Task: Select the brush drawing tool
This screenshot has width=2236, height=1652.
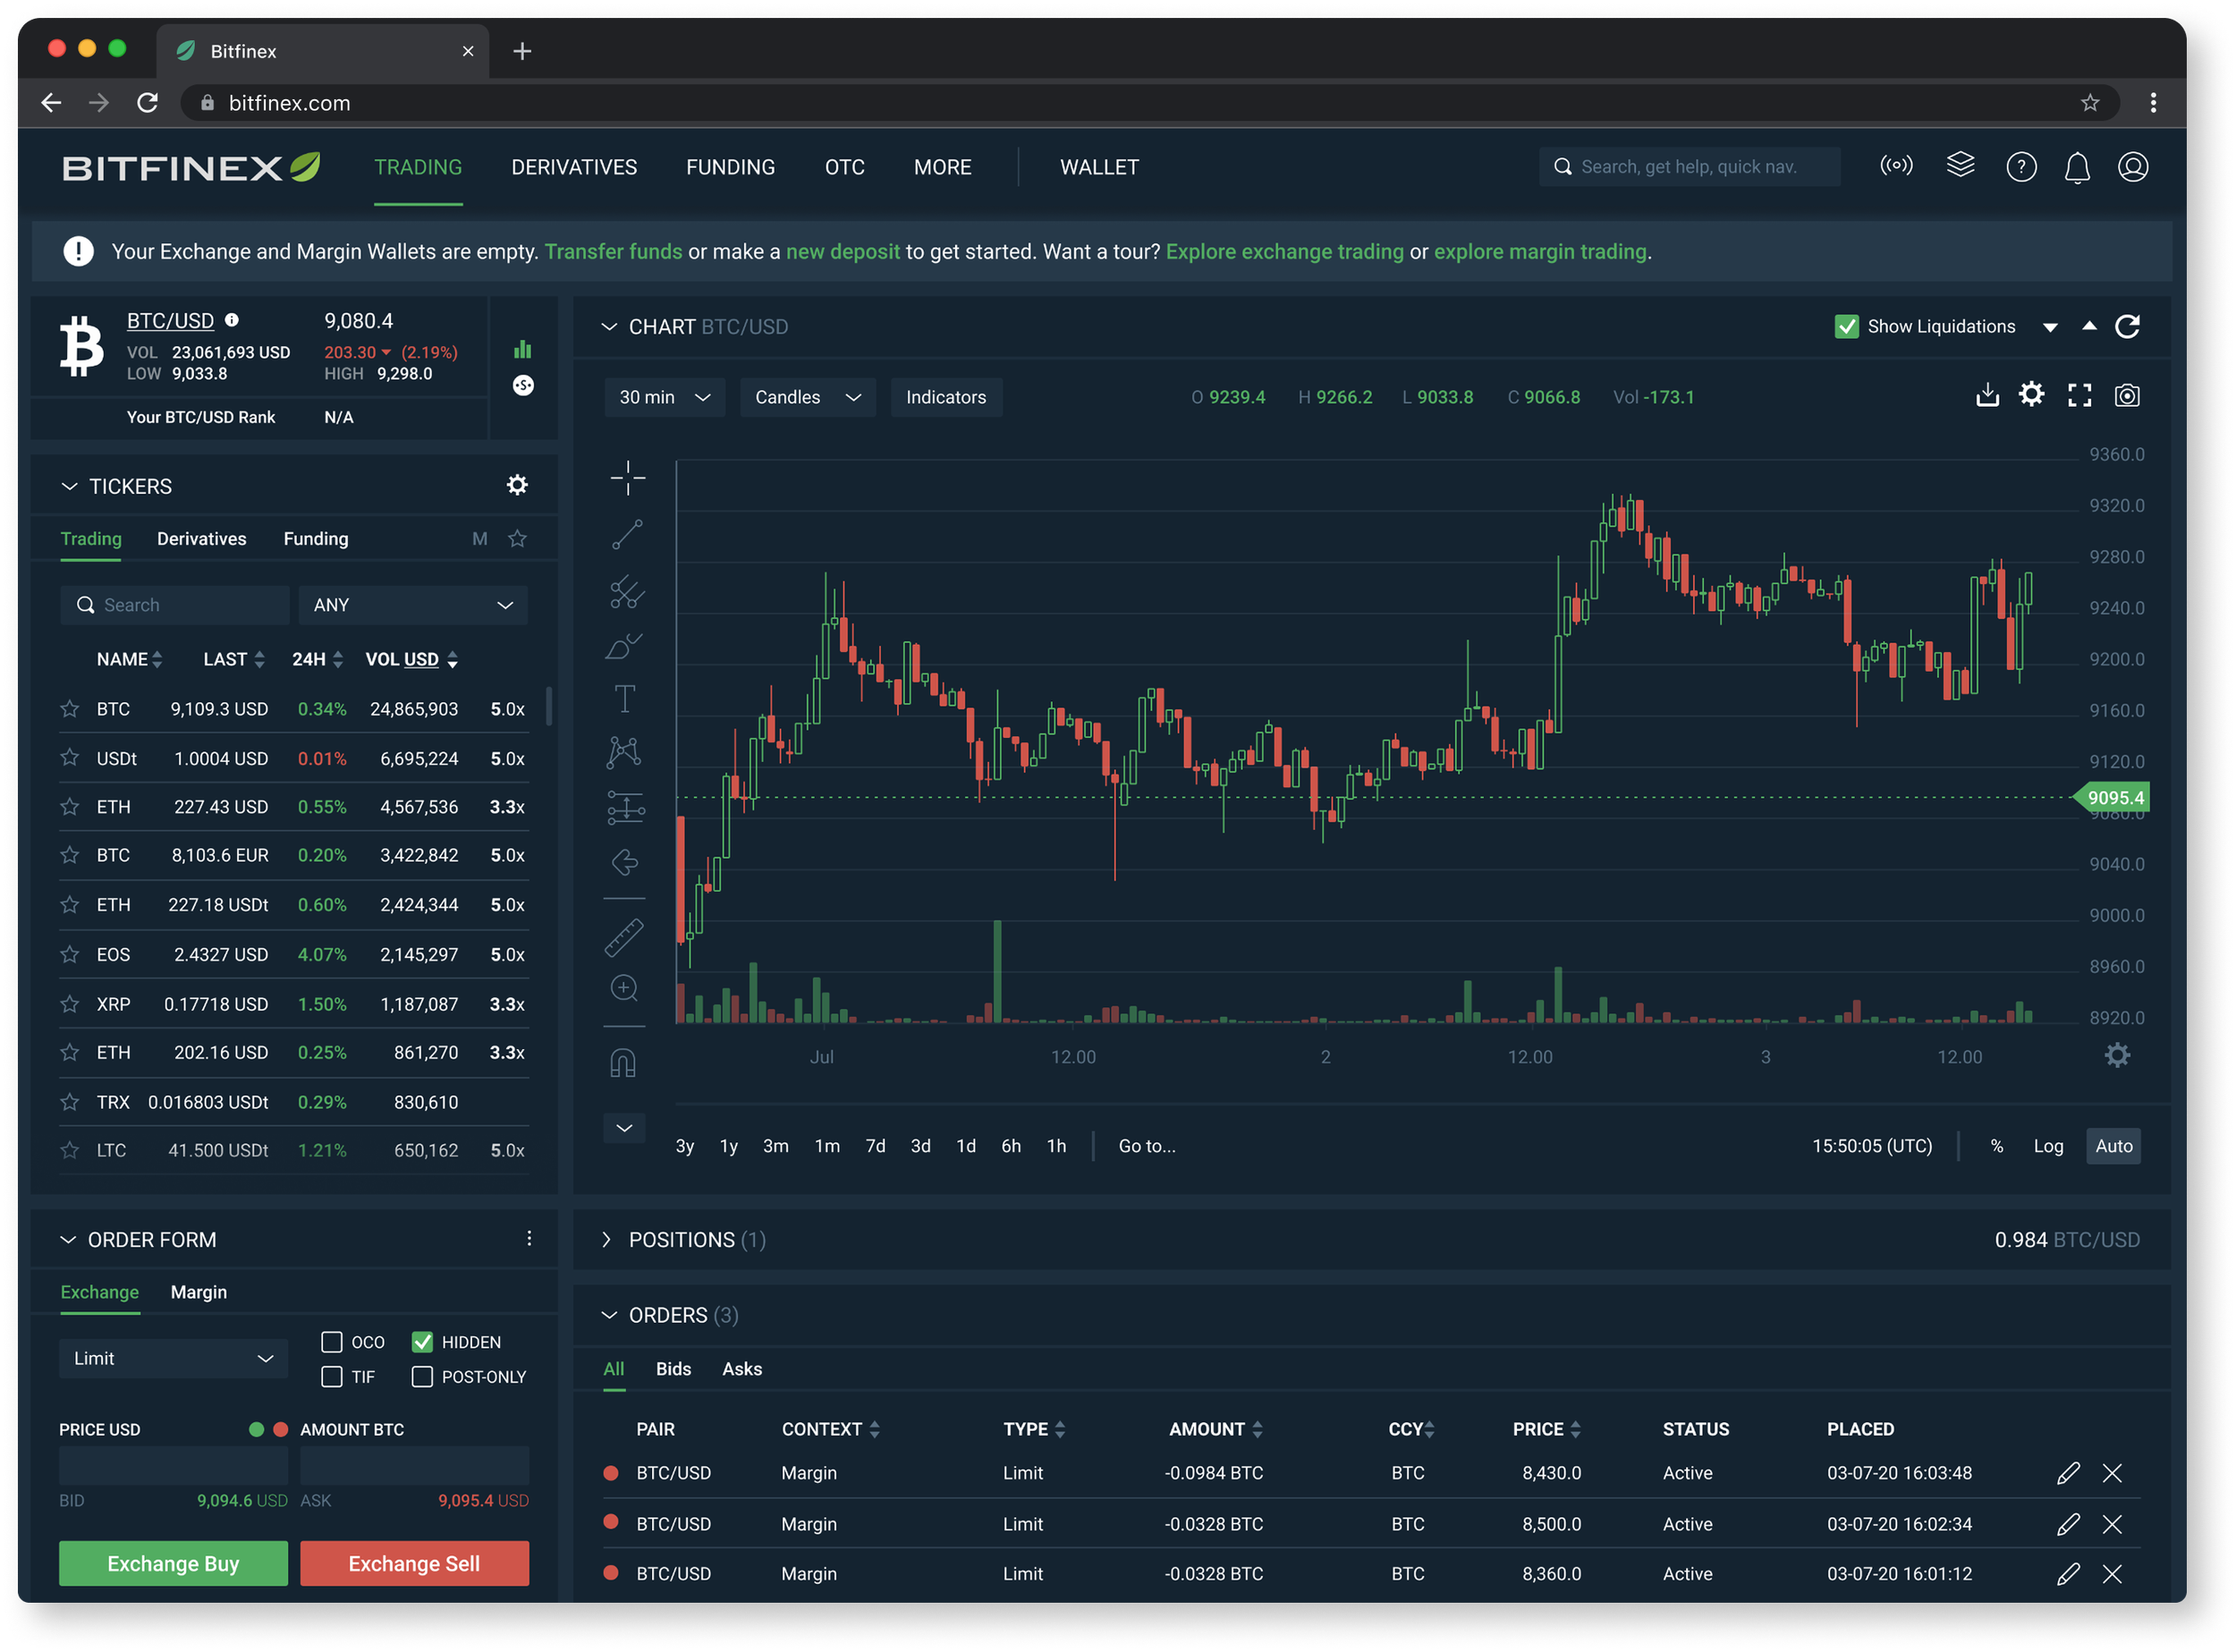Action: click(624, 646)
